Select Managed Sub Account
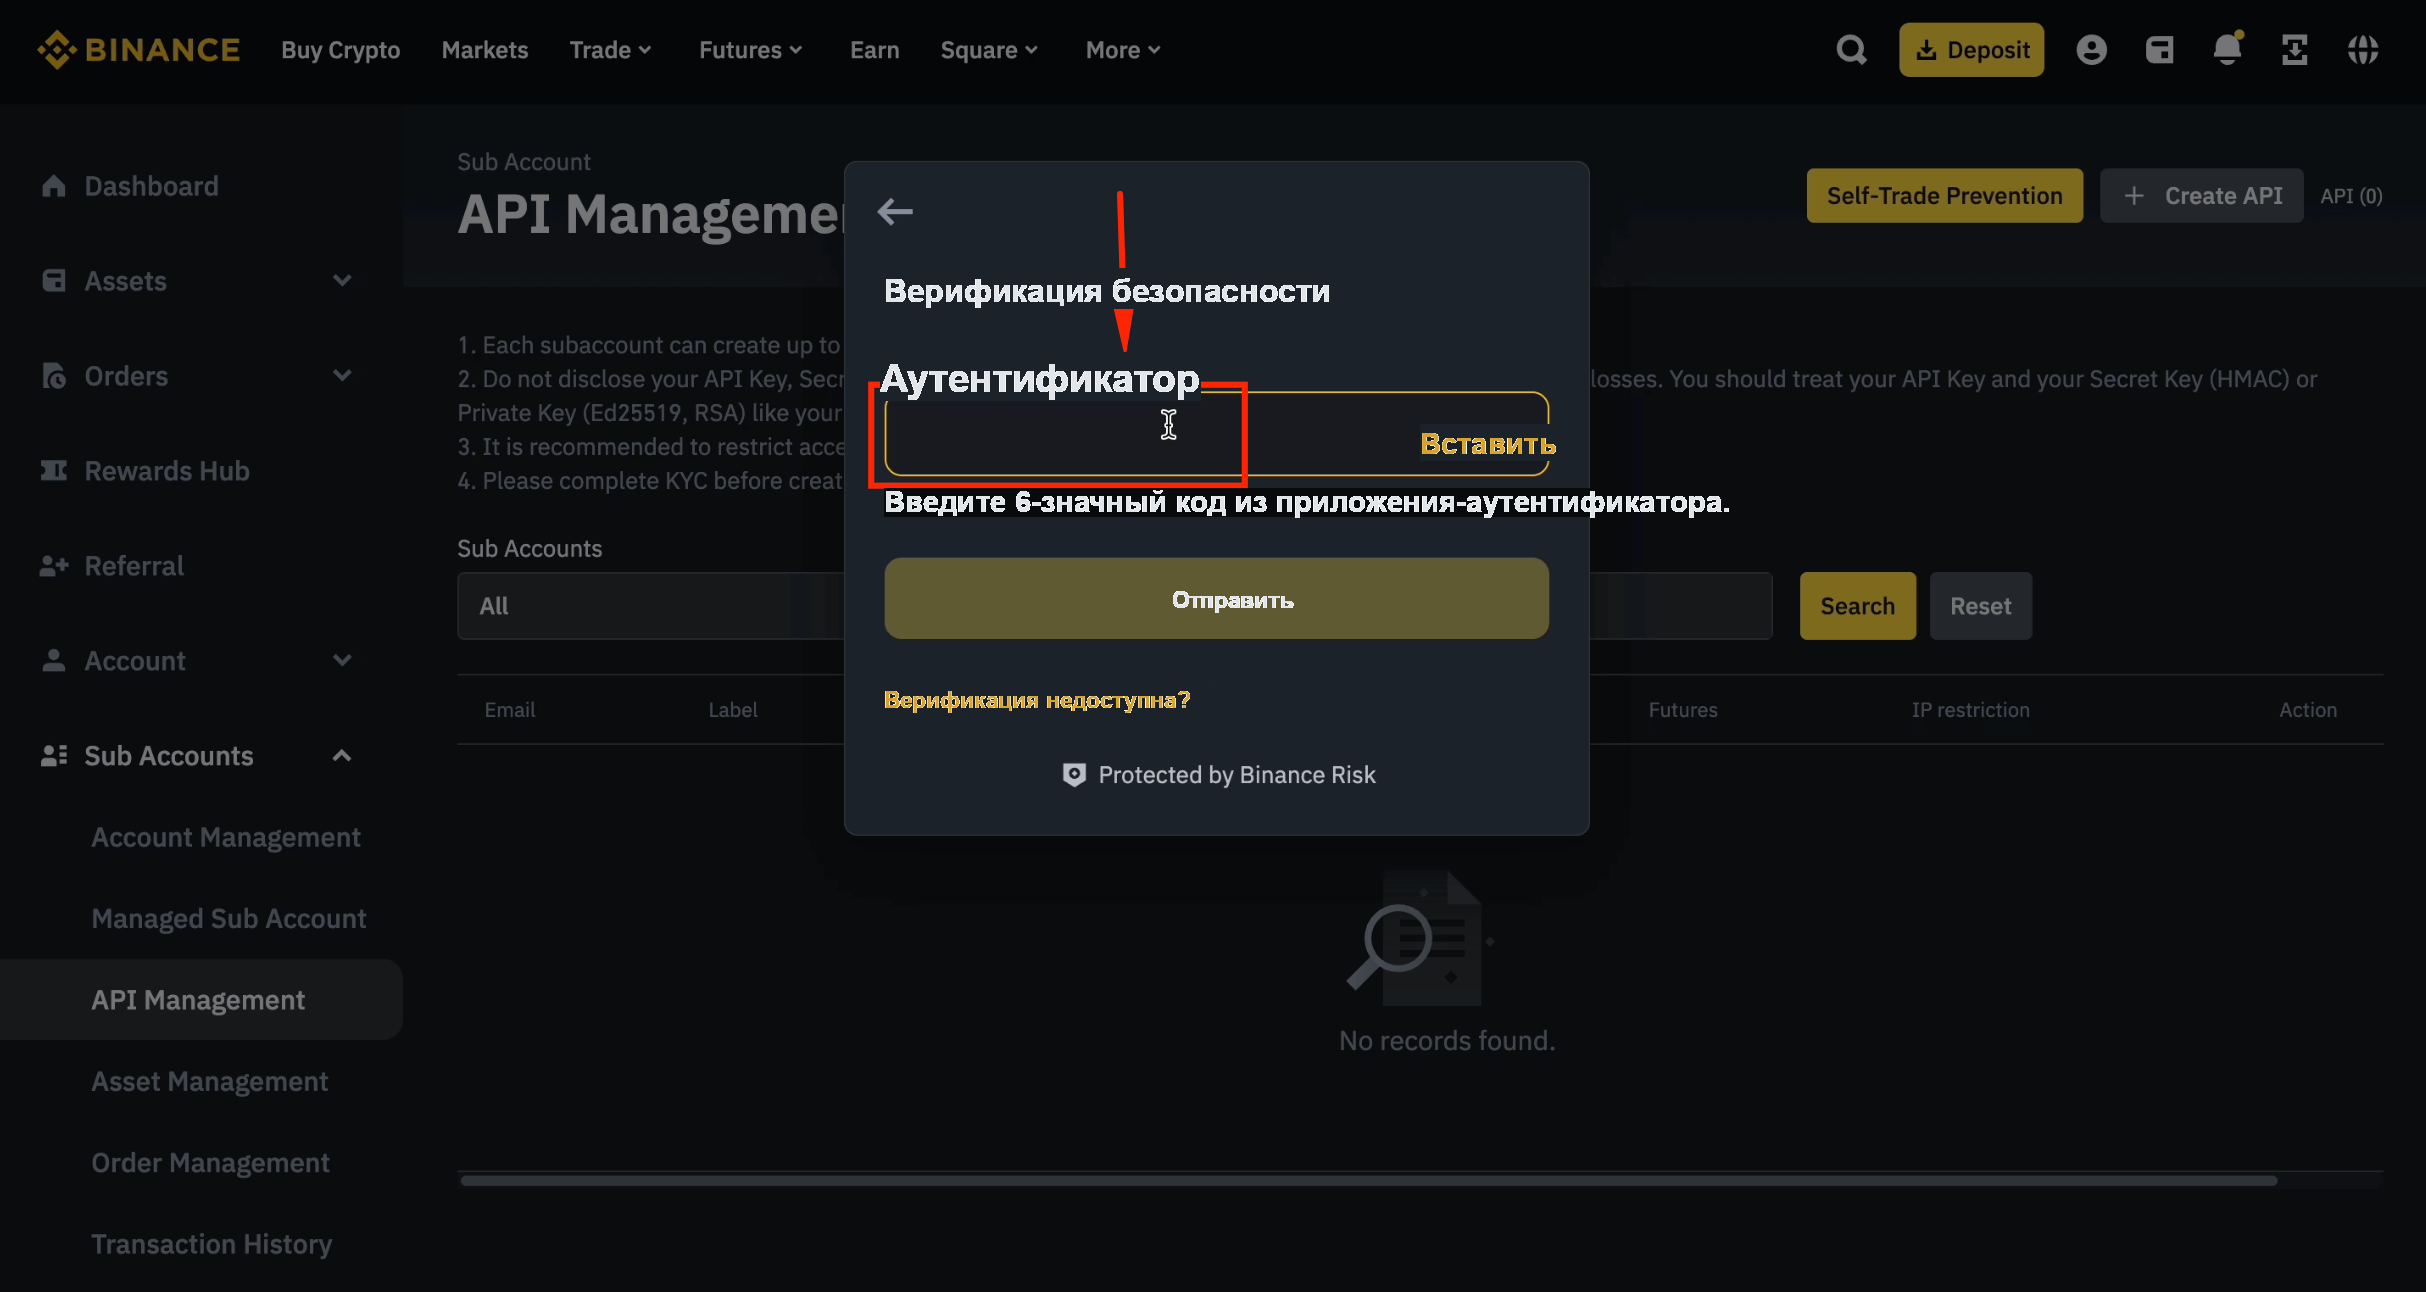 pyautogui.click(x=229, y=918)
